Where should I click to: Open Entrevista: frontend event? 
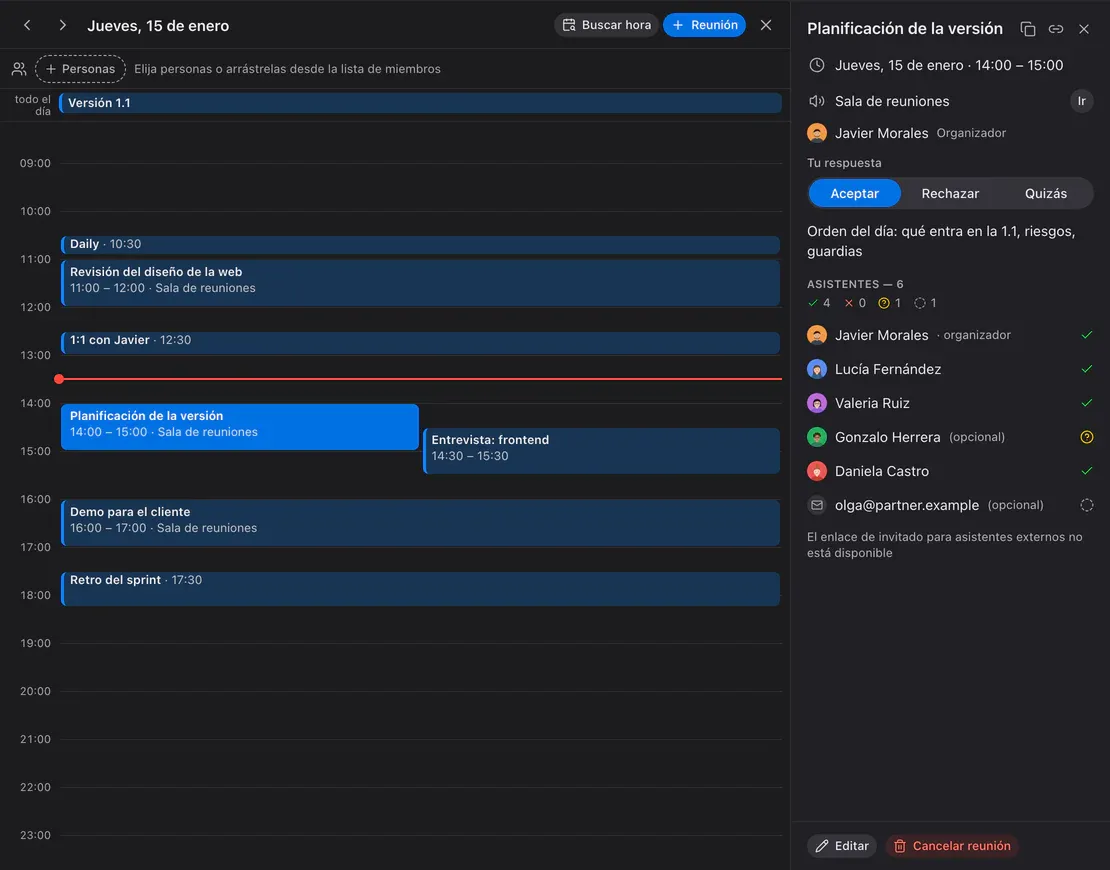pyautogui.click(x=602, y=450)
